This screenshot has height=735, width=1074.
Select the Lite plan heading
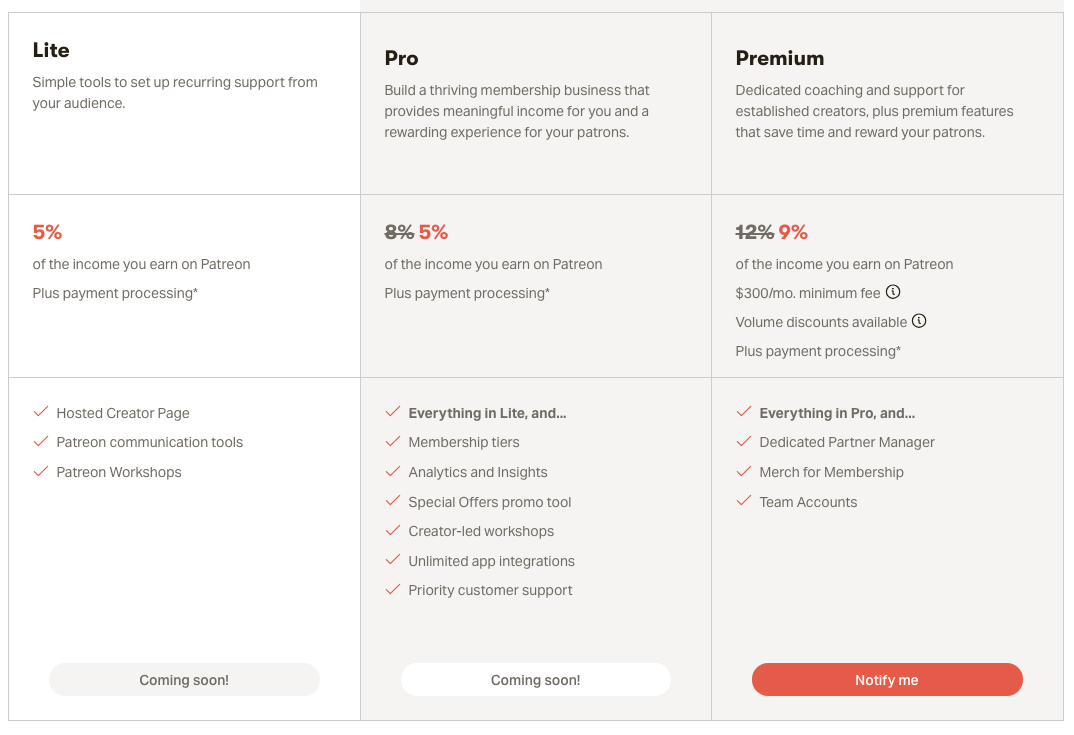[x=51, y=50]
